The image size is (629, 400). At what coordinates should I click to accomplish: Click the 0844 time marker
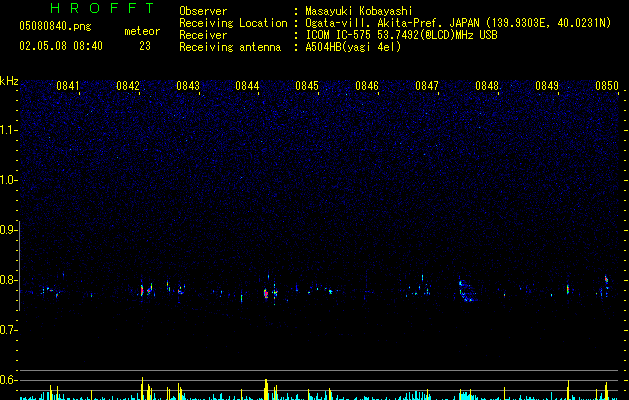[247, 86]
